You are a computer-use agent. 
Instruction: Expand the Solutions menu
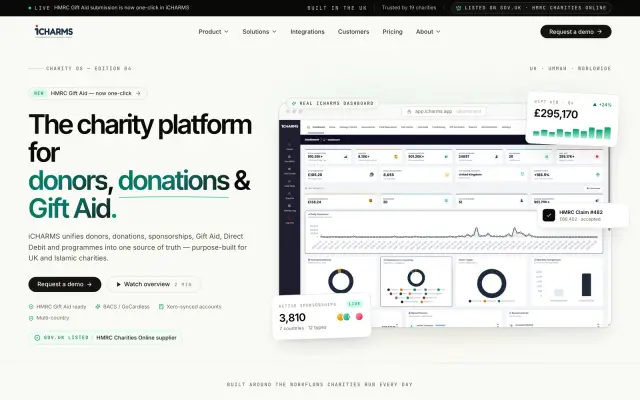pos(260,31)
